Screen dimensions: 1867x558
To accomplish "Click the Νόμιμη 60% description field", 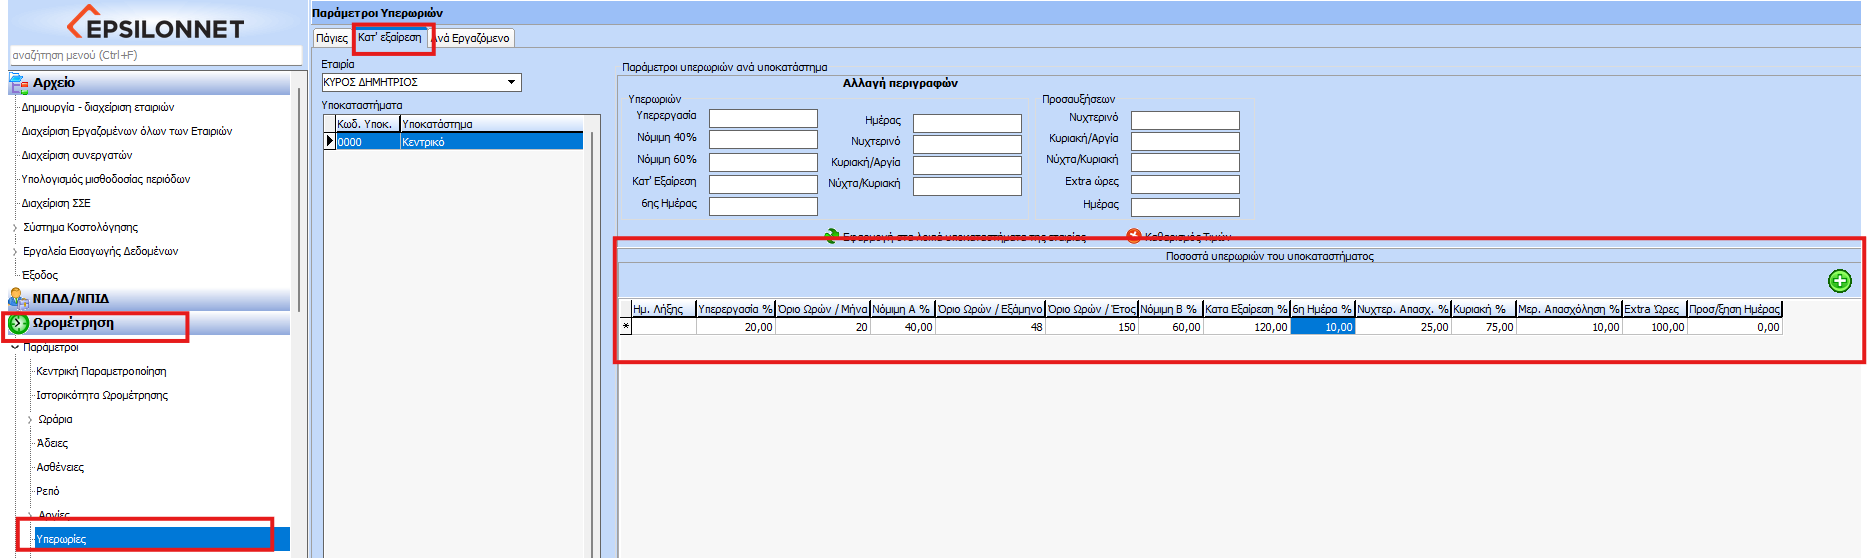I will click(763, 162).
